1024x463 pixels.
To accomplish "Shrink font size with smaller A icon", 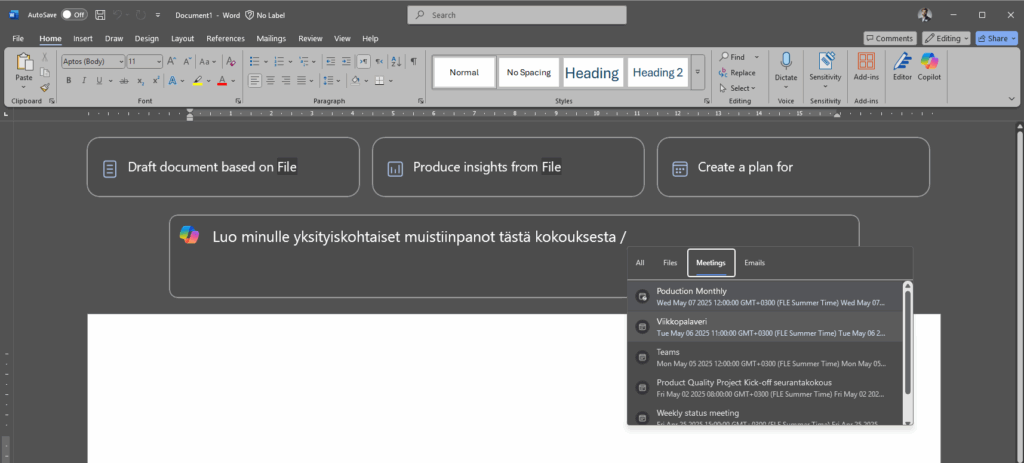I will (187, 61).
